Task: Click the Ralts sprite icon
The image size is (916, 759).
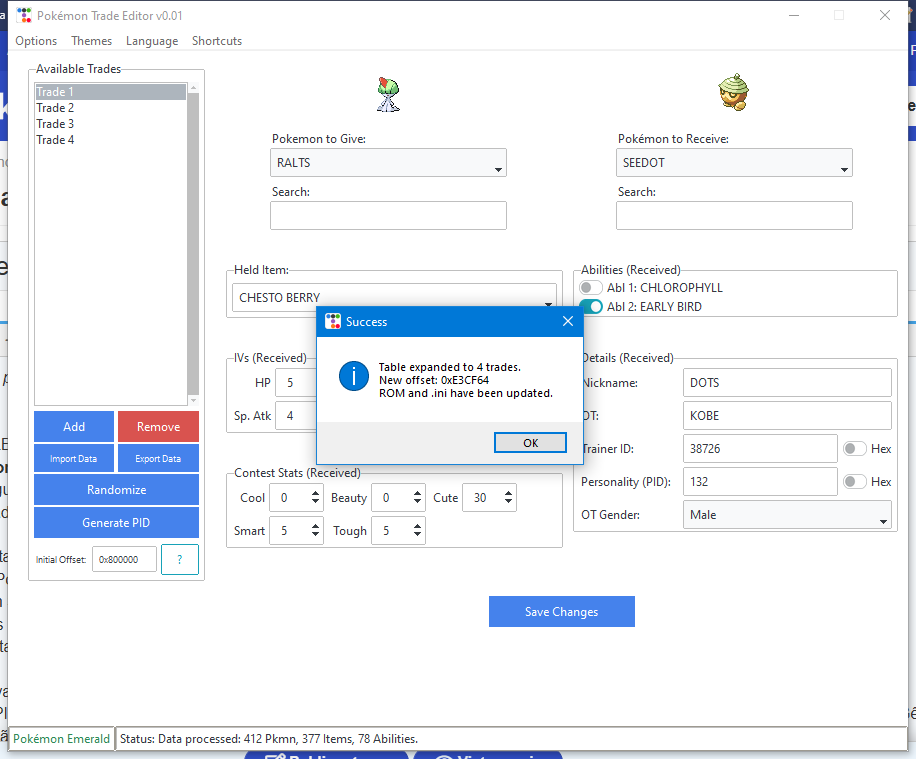Action: pos(388,95)
